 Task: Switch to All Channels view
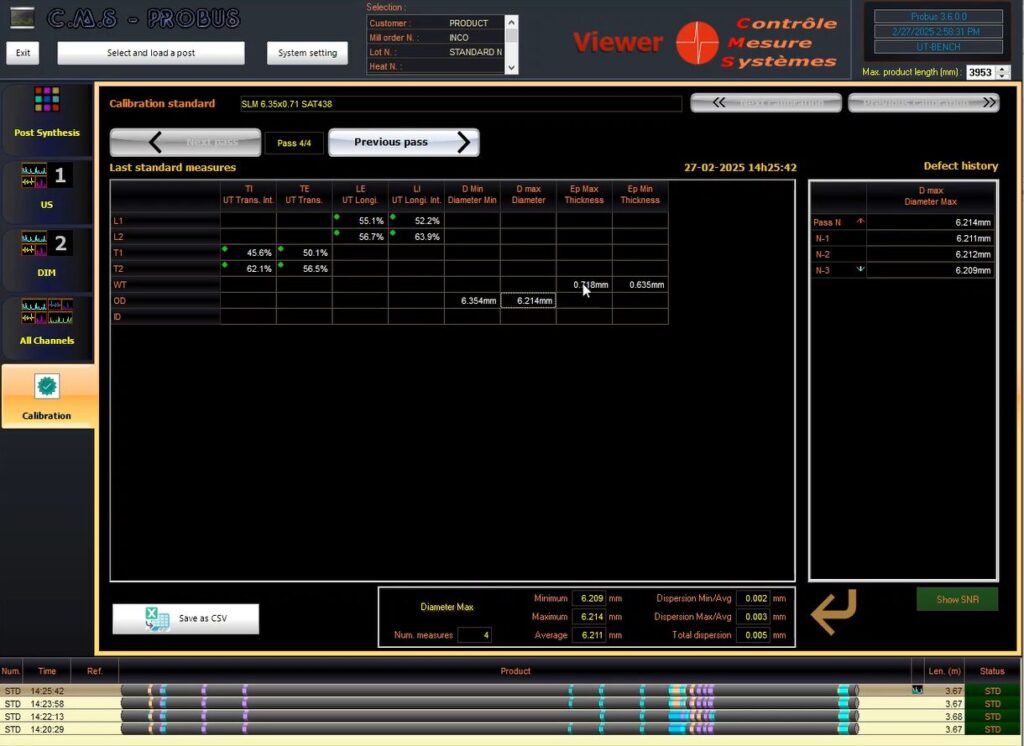pos(47,322)
